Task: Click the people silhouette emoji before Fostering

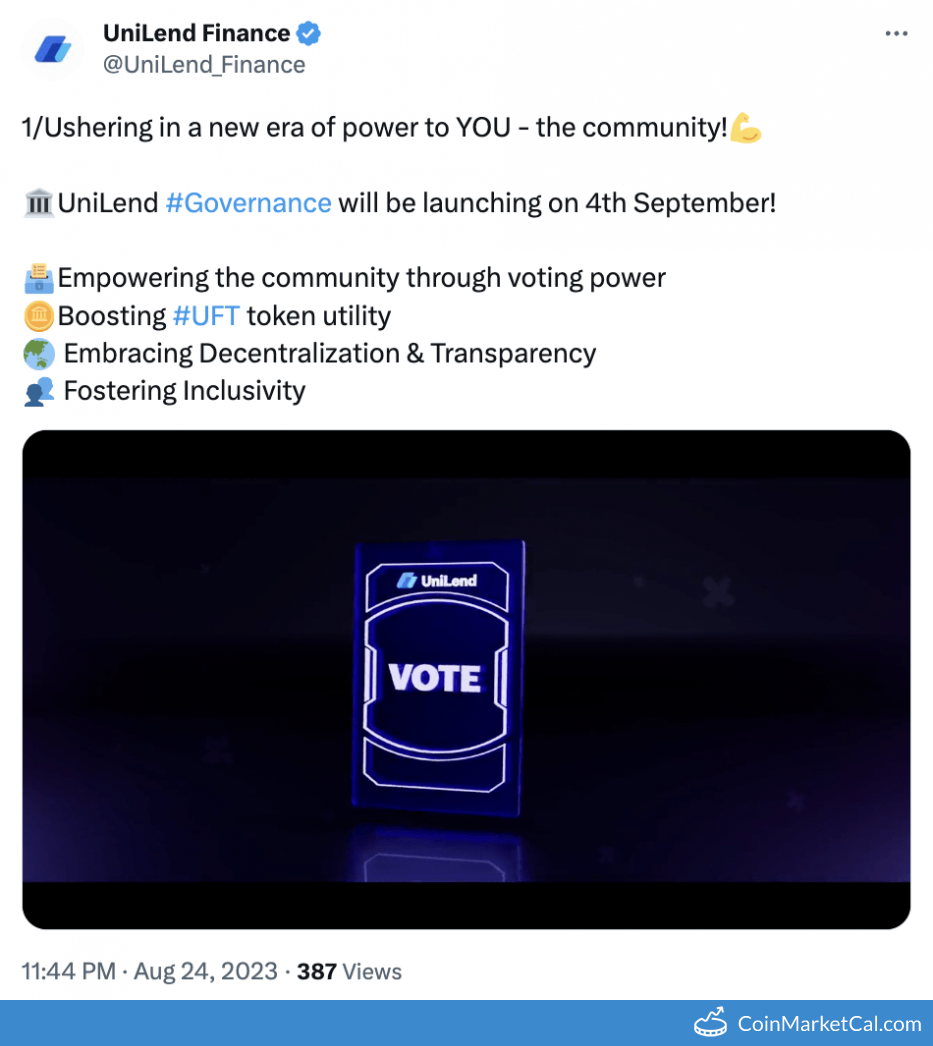Action: point(38,391)
